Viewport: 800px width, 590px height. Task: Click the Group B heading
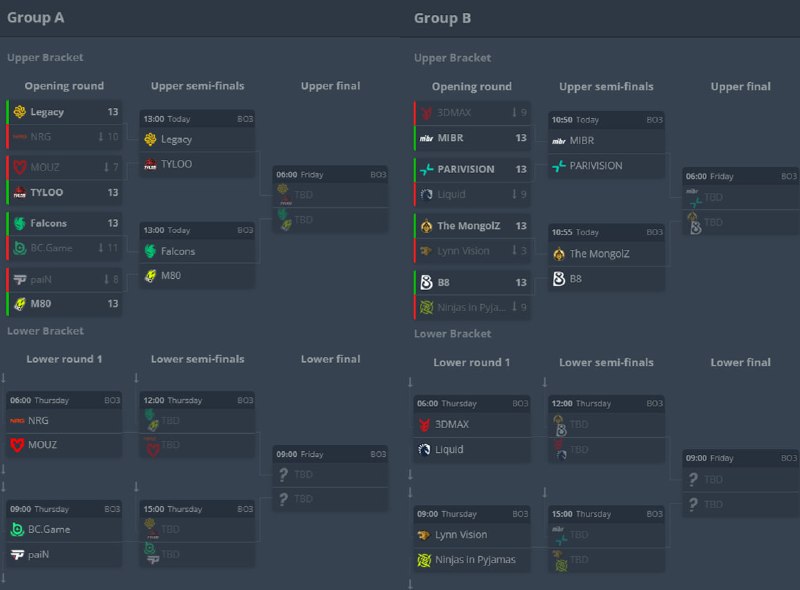[442, 18]
